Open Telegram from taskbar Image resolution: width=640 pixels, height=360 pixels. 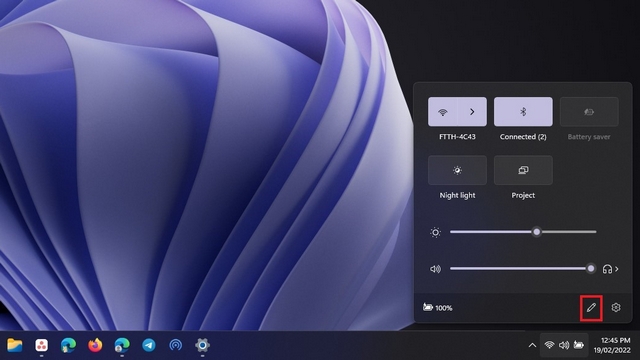pyautogui.click(x=149, y=345)
